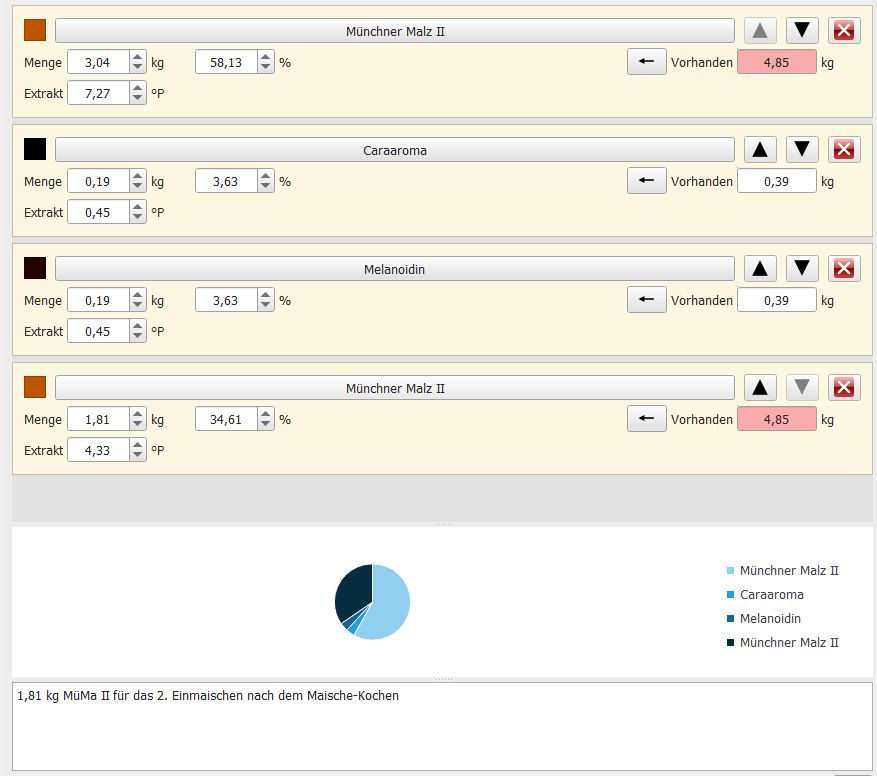
Task: Click the first Münchner Malz II name button
Action: point(395,31)
